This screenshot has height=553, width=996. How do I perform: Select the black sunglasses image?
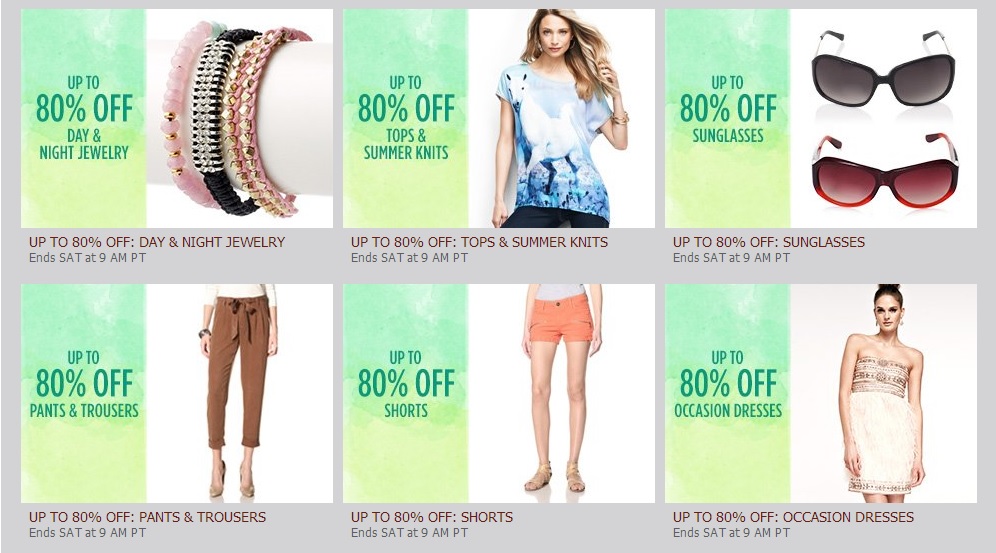[884, 68]
